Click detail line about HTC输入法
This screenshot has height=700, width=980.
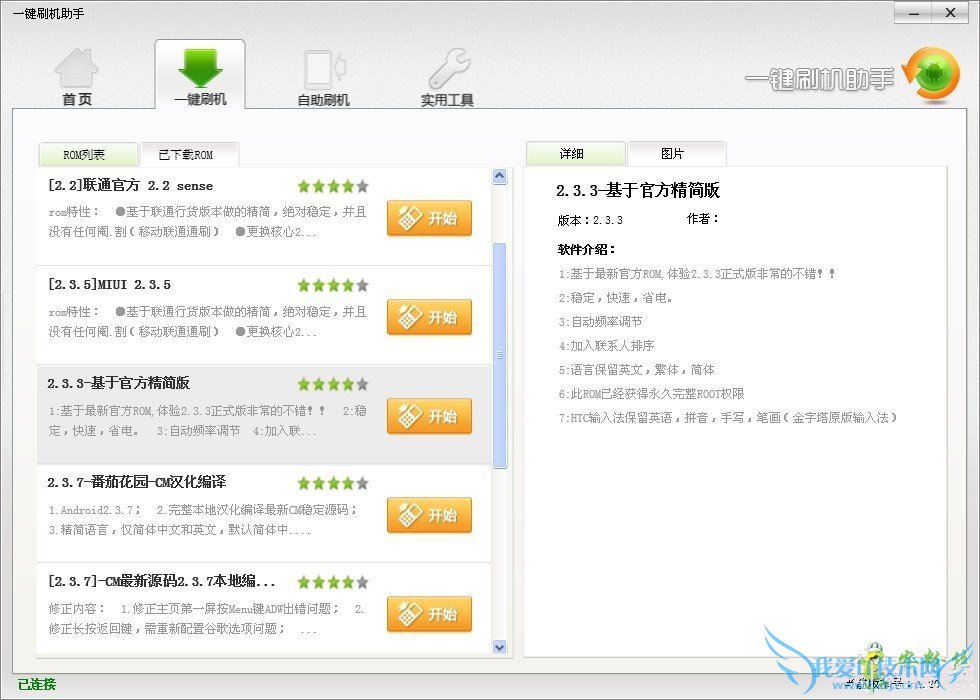[x=728, y=418]
